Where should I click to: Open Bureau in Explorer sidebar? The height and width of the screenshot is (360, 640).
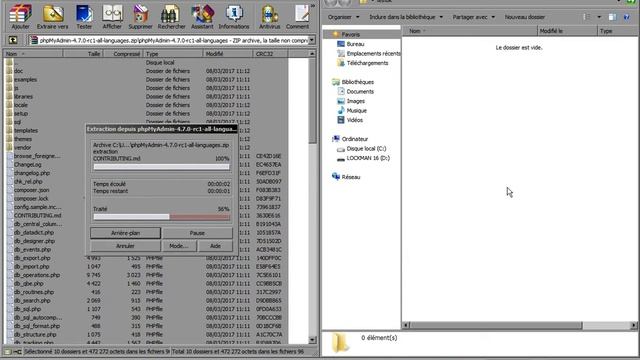point(355,44)
